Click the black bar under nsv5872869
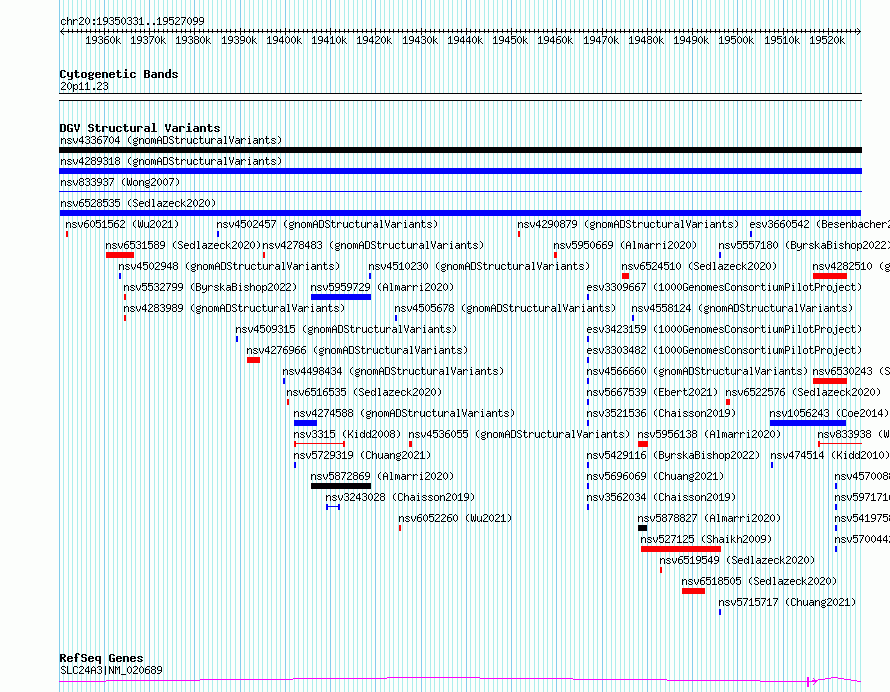Viewport: 890px width, 692px height. [341, 486]
